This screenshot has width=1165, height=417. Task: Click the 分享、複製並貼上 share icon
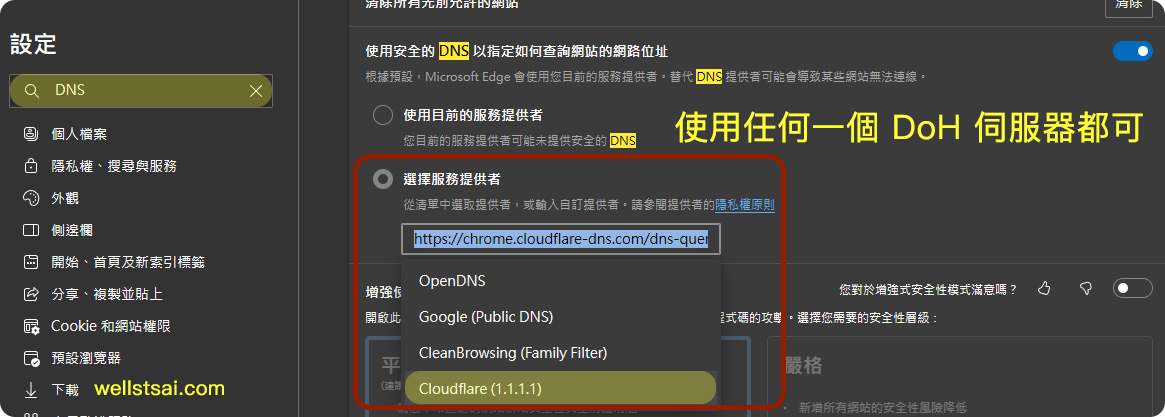tap(31, 294)
